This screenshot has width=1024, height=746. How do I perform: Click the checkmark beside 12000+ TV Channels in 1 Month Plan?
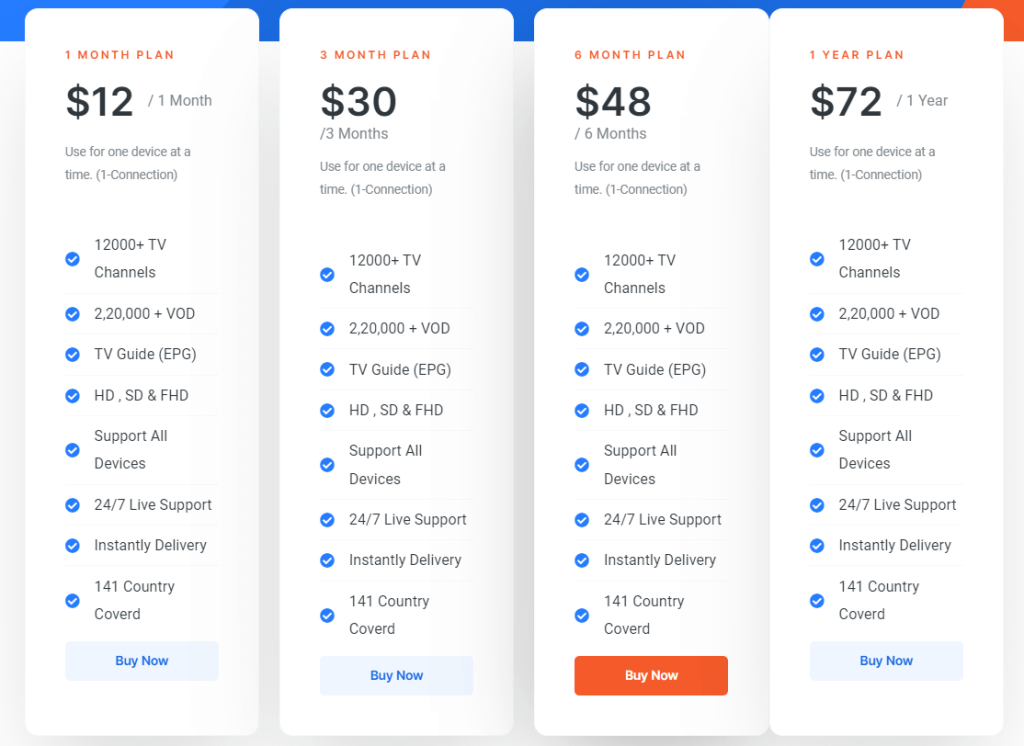coord(72,258)
